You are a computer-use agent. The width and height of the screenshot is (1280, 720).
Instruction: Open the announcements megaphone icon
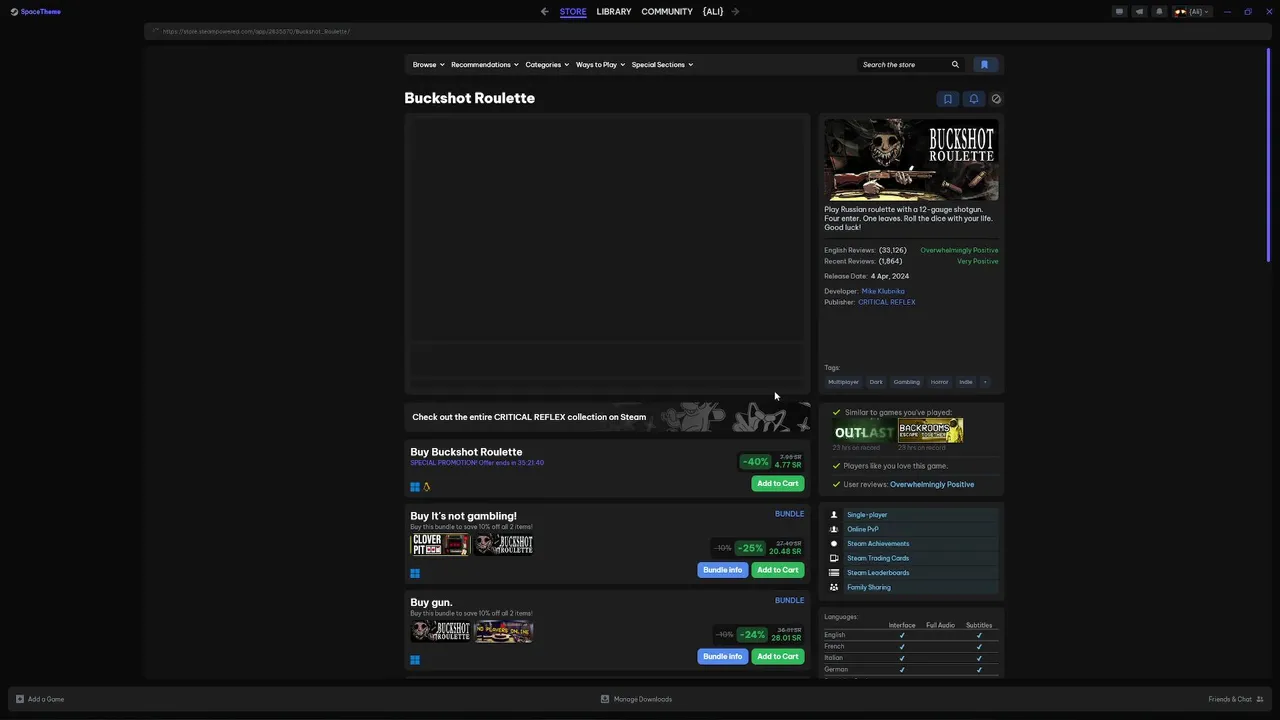(x=1139, y=12)
